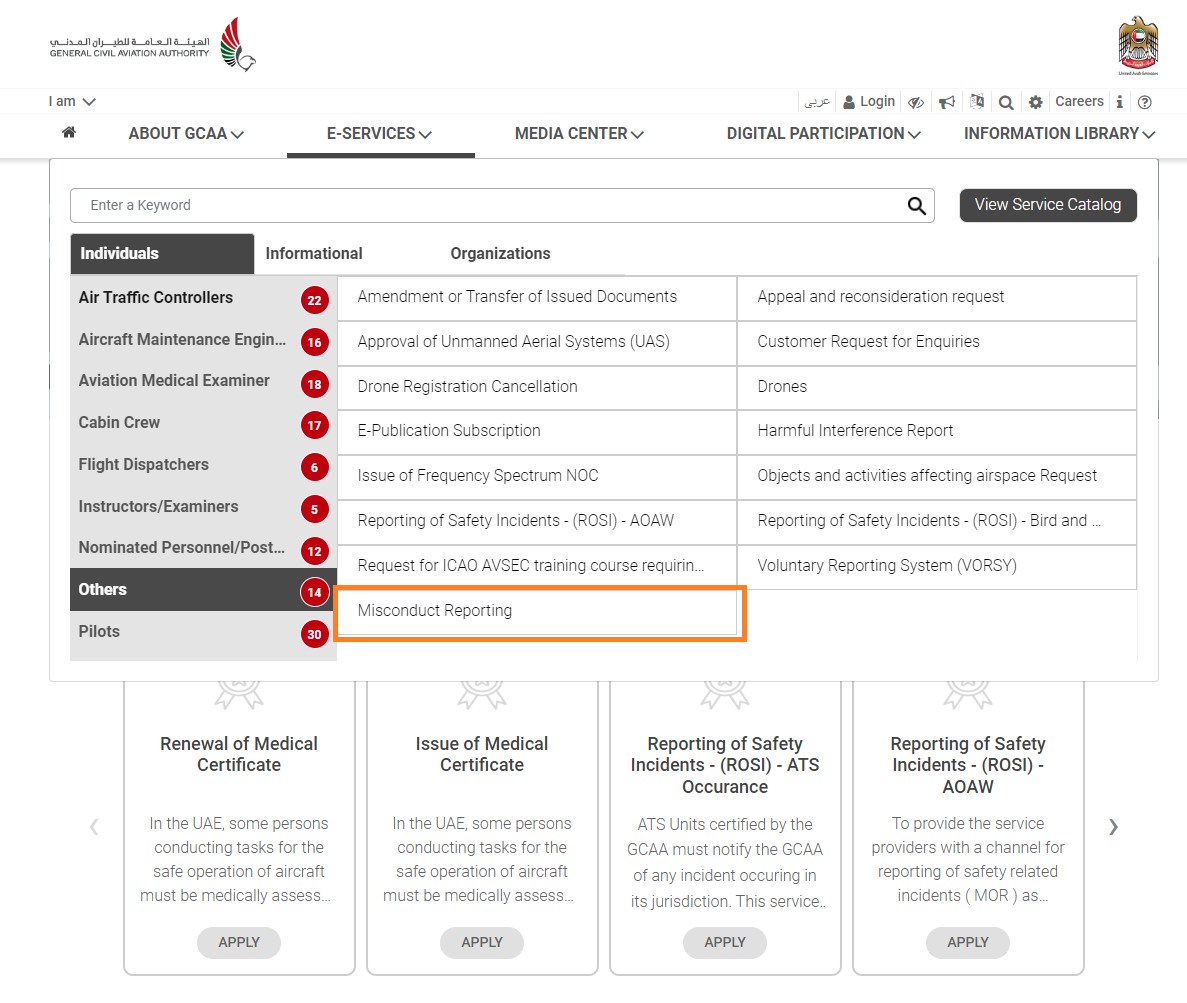Image resolution: width=1187 pixels, height=1003 pixels.
Task: Select Nominated Personnel/Post category
Action: 203,548
